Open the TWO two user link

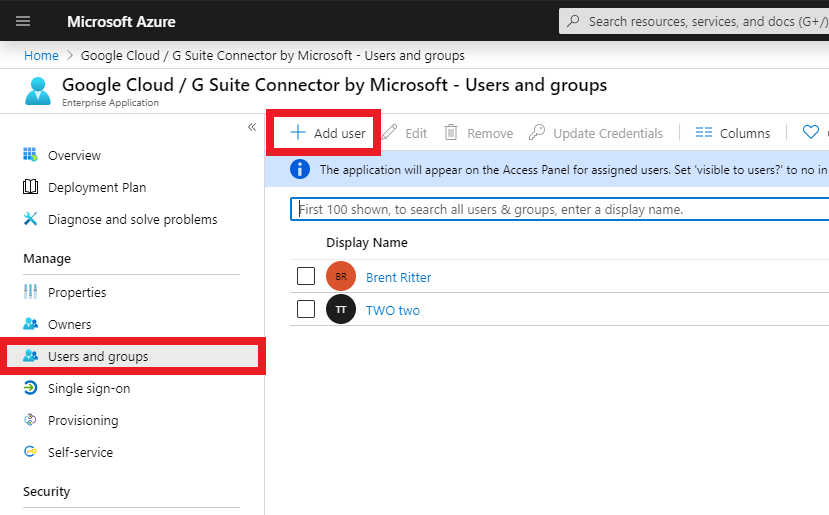coord(393,310)
